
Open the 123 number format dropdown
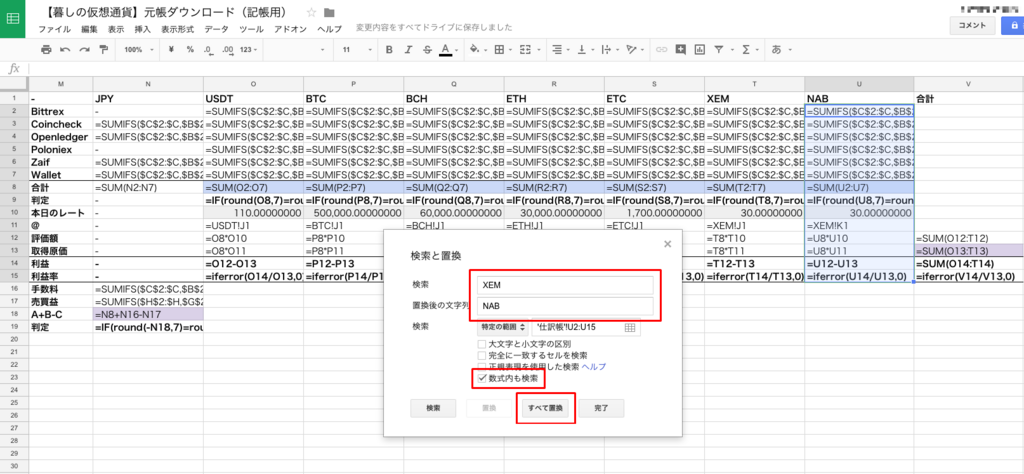(249, 50)
